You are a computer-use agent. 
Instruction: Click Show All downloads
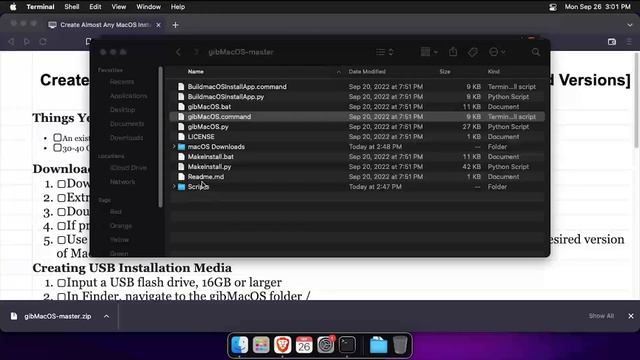(x=601, y=316)
